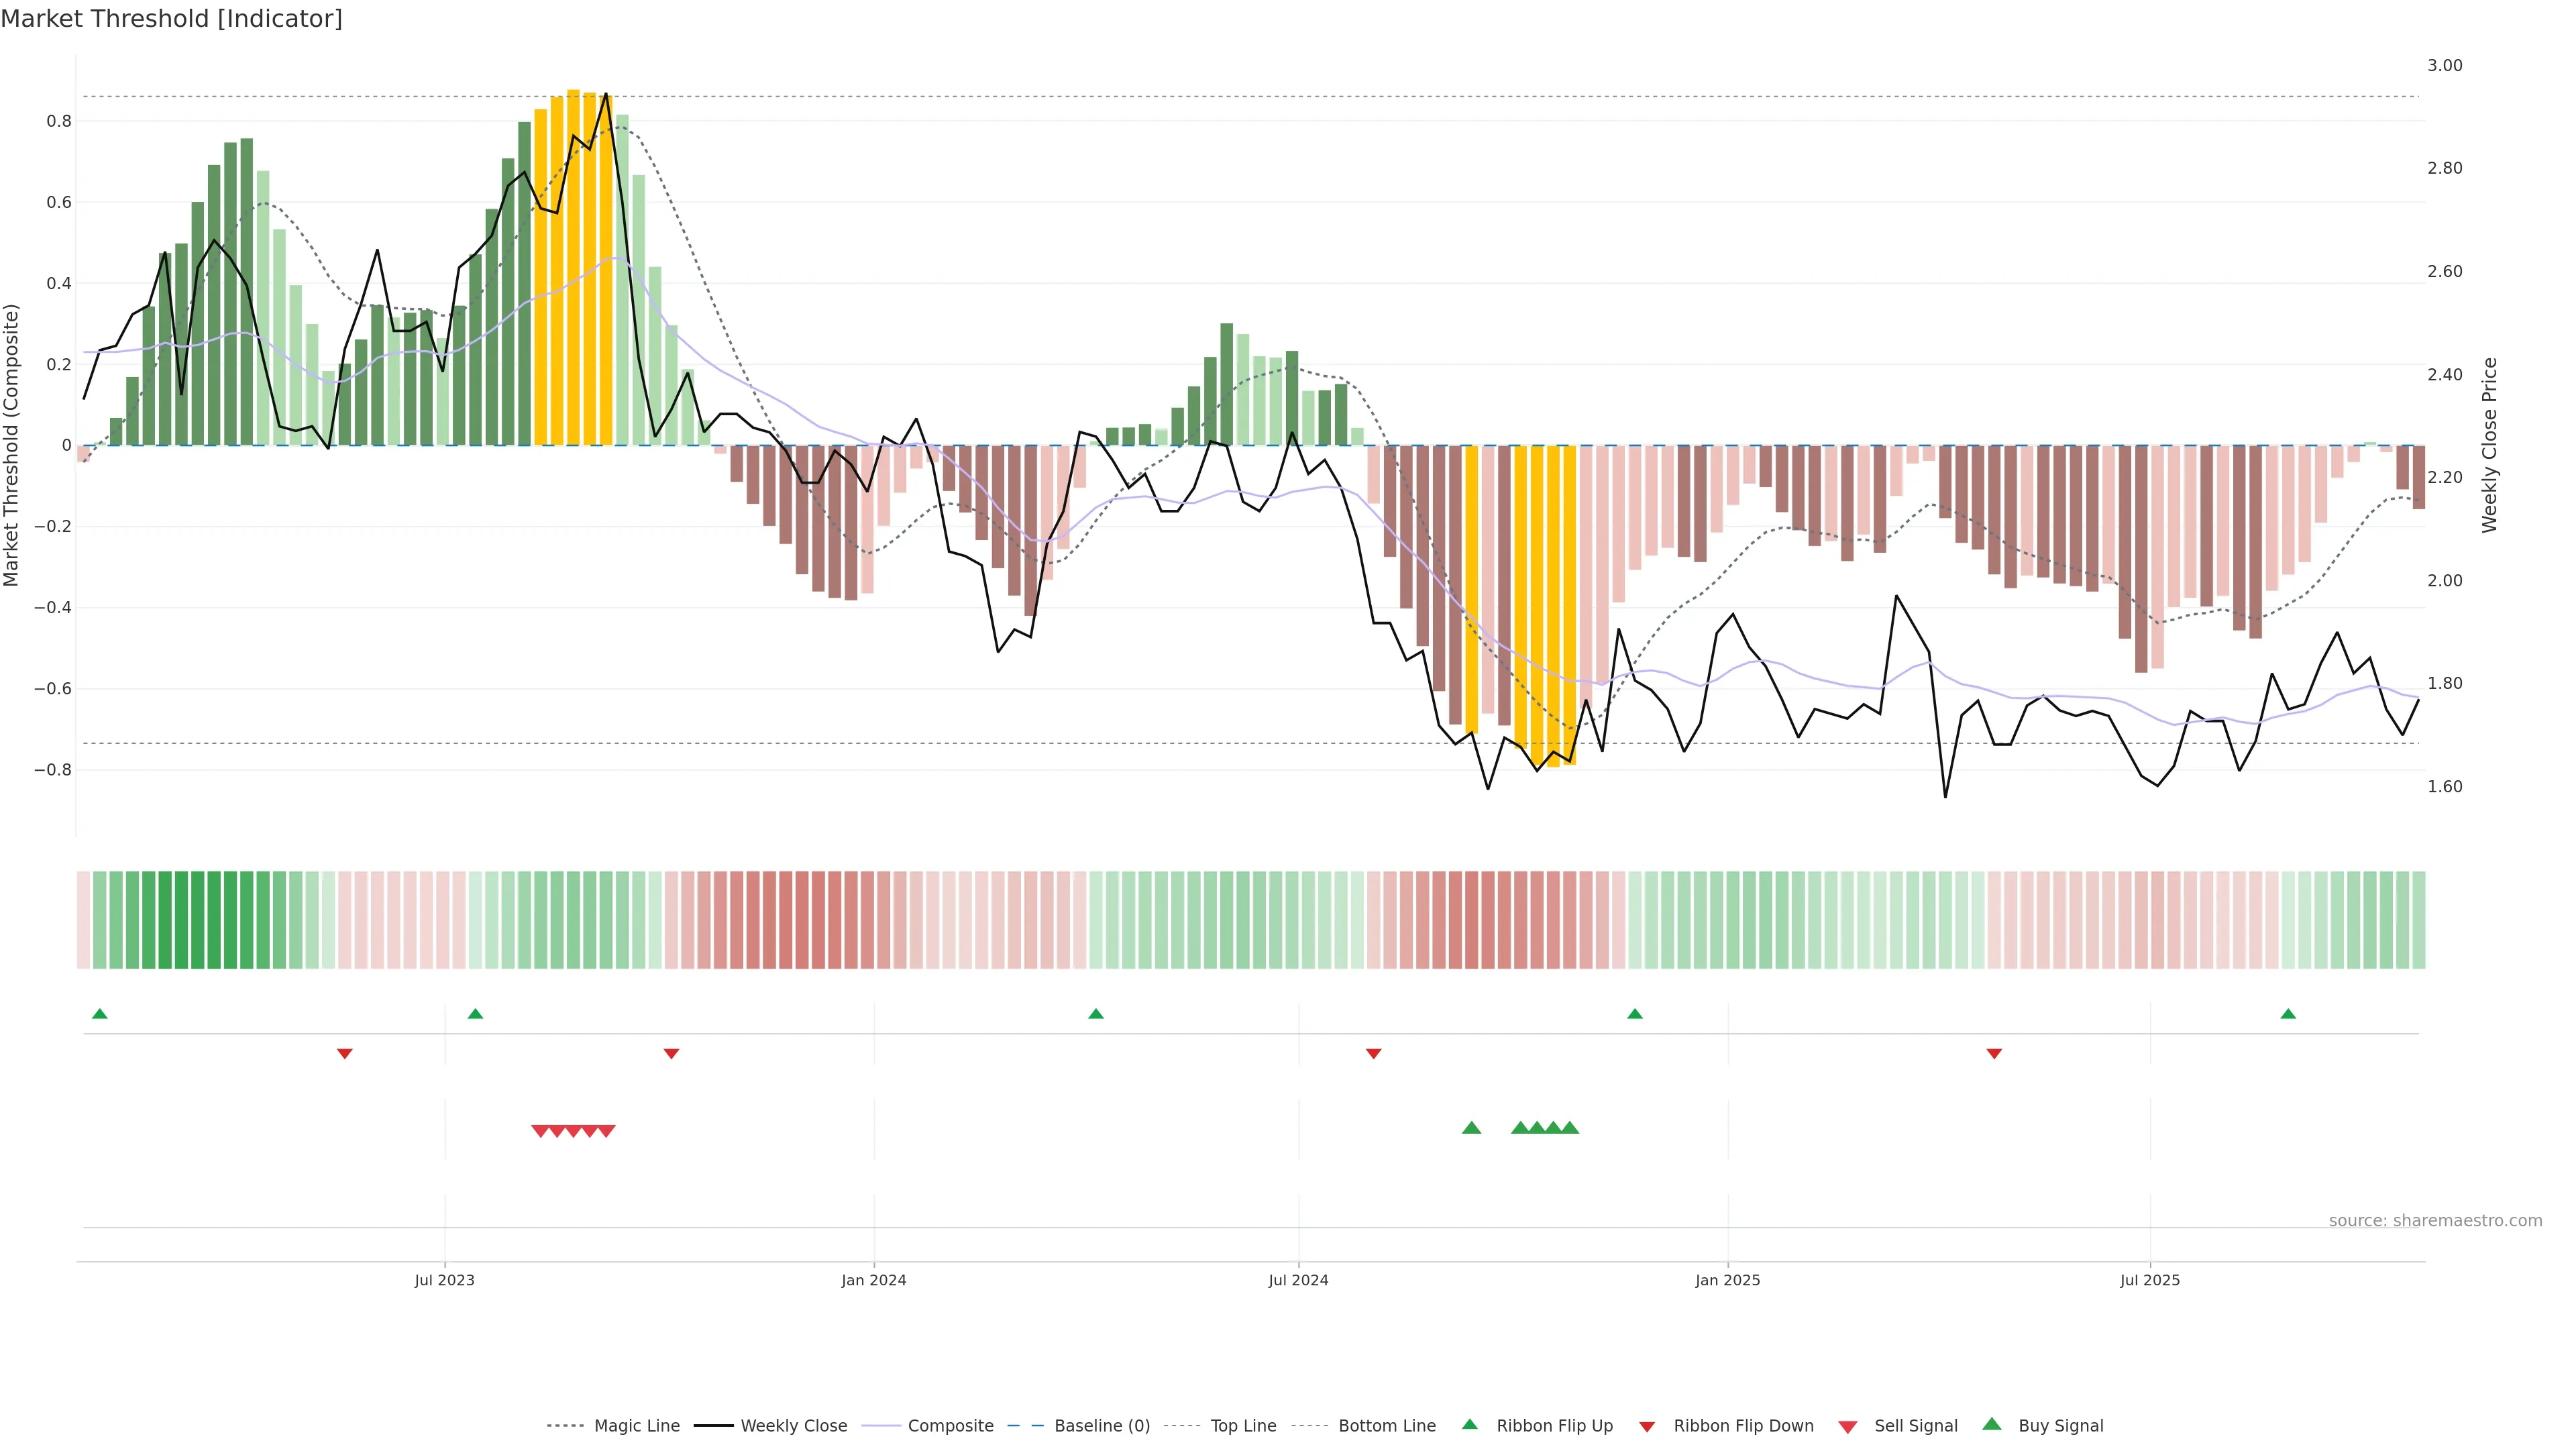Click the Ribbon Flip Up legend triangle
2576x1449 pixels.
click(x=1469, y=1424)
